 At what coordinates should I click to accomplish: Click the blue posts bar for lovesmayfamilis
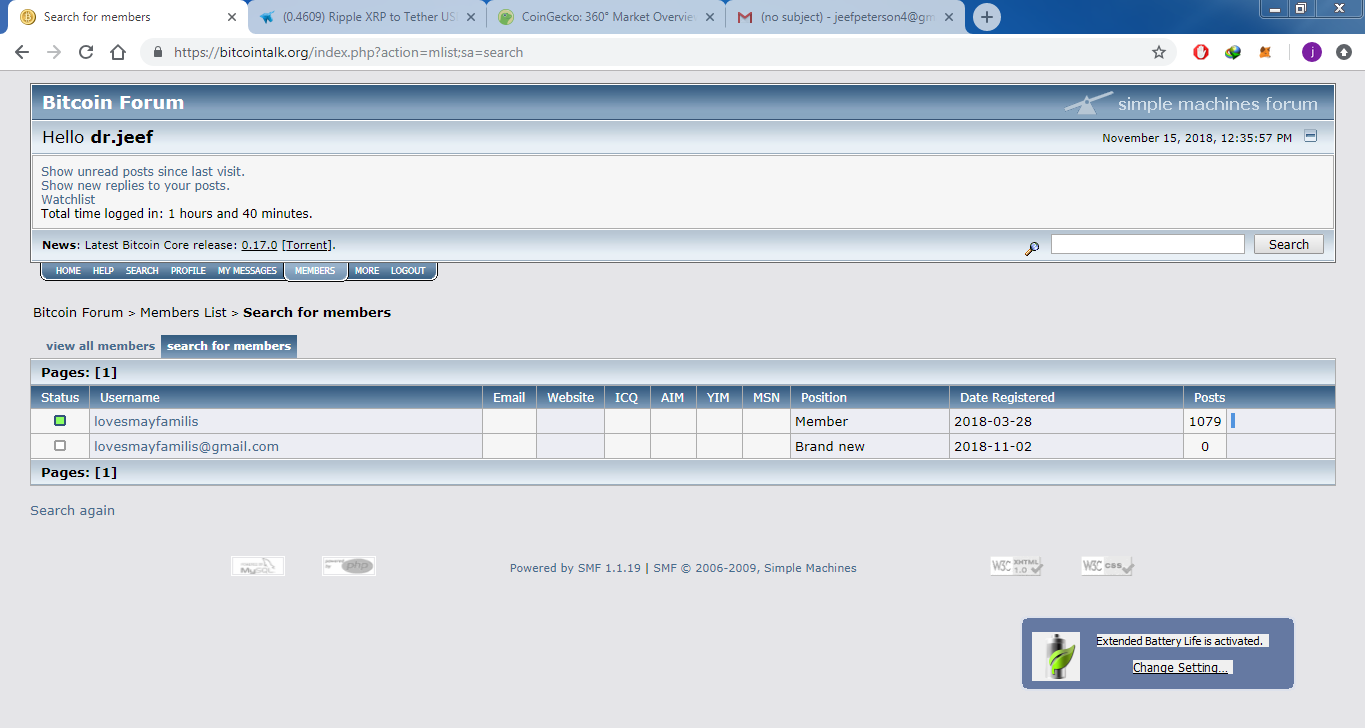coord(1233,421)
